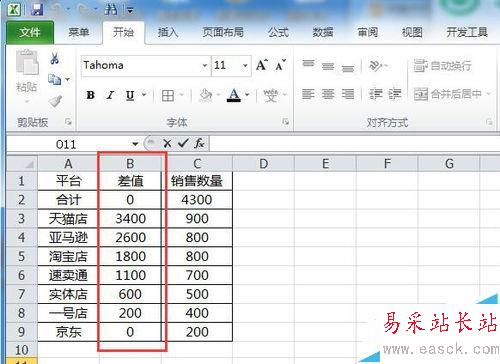Viewport: 500px width, 364px height.
Task: Decrease font size with the smaller A icon
Action: pyautogui.click(x=280, y=65)
